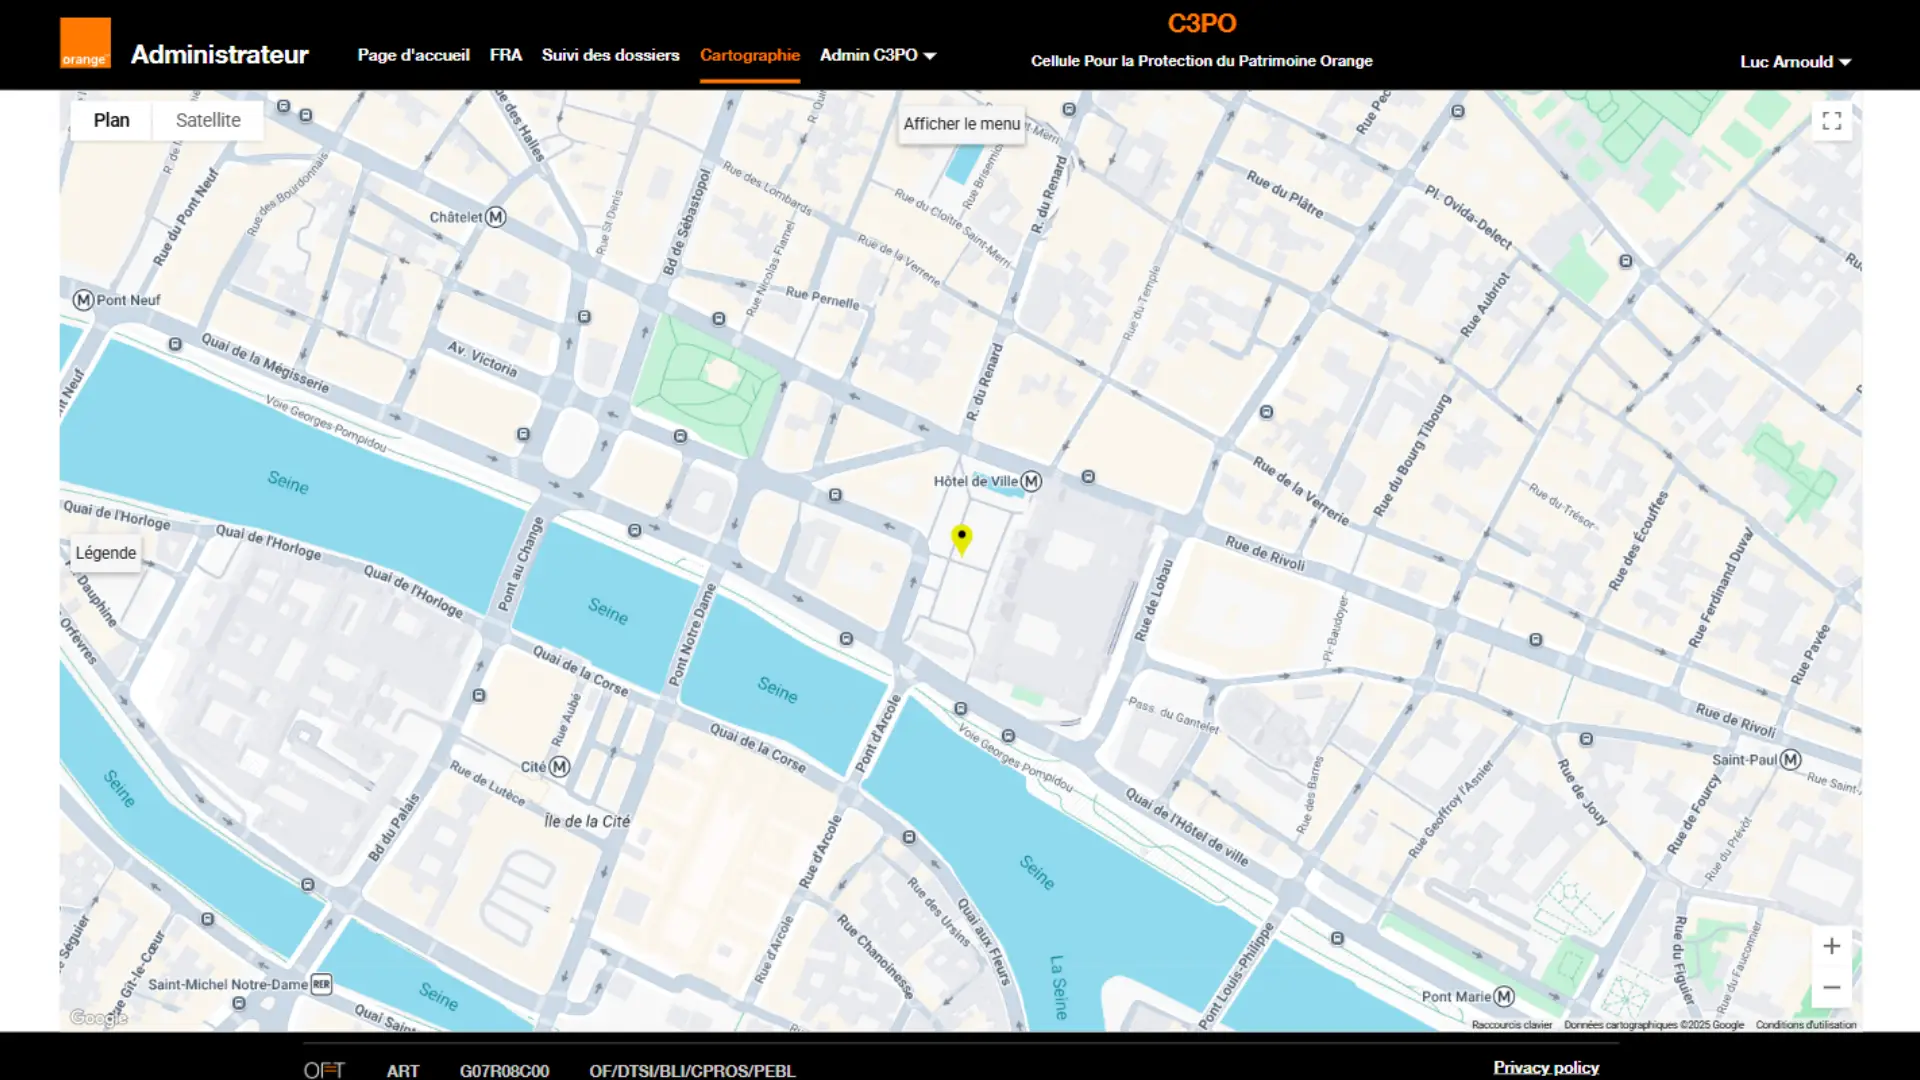Switch to Plan view
This screenshot has height=1080, width=1920.
(111, 120)
